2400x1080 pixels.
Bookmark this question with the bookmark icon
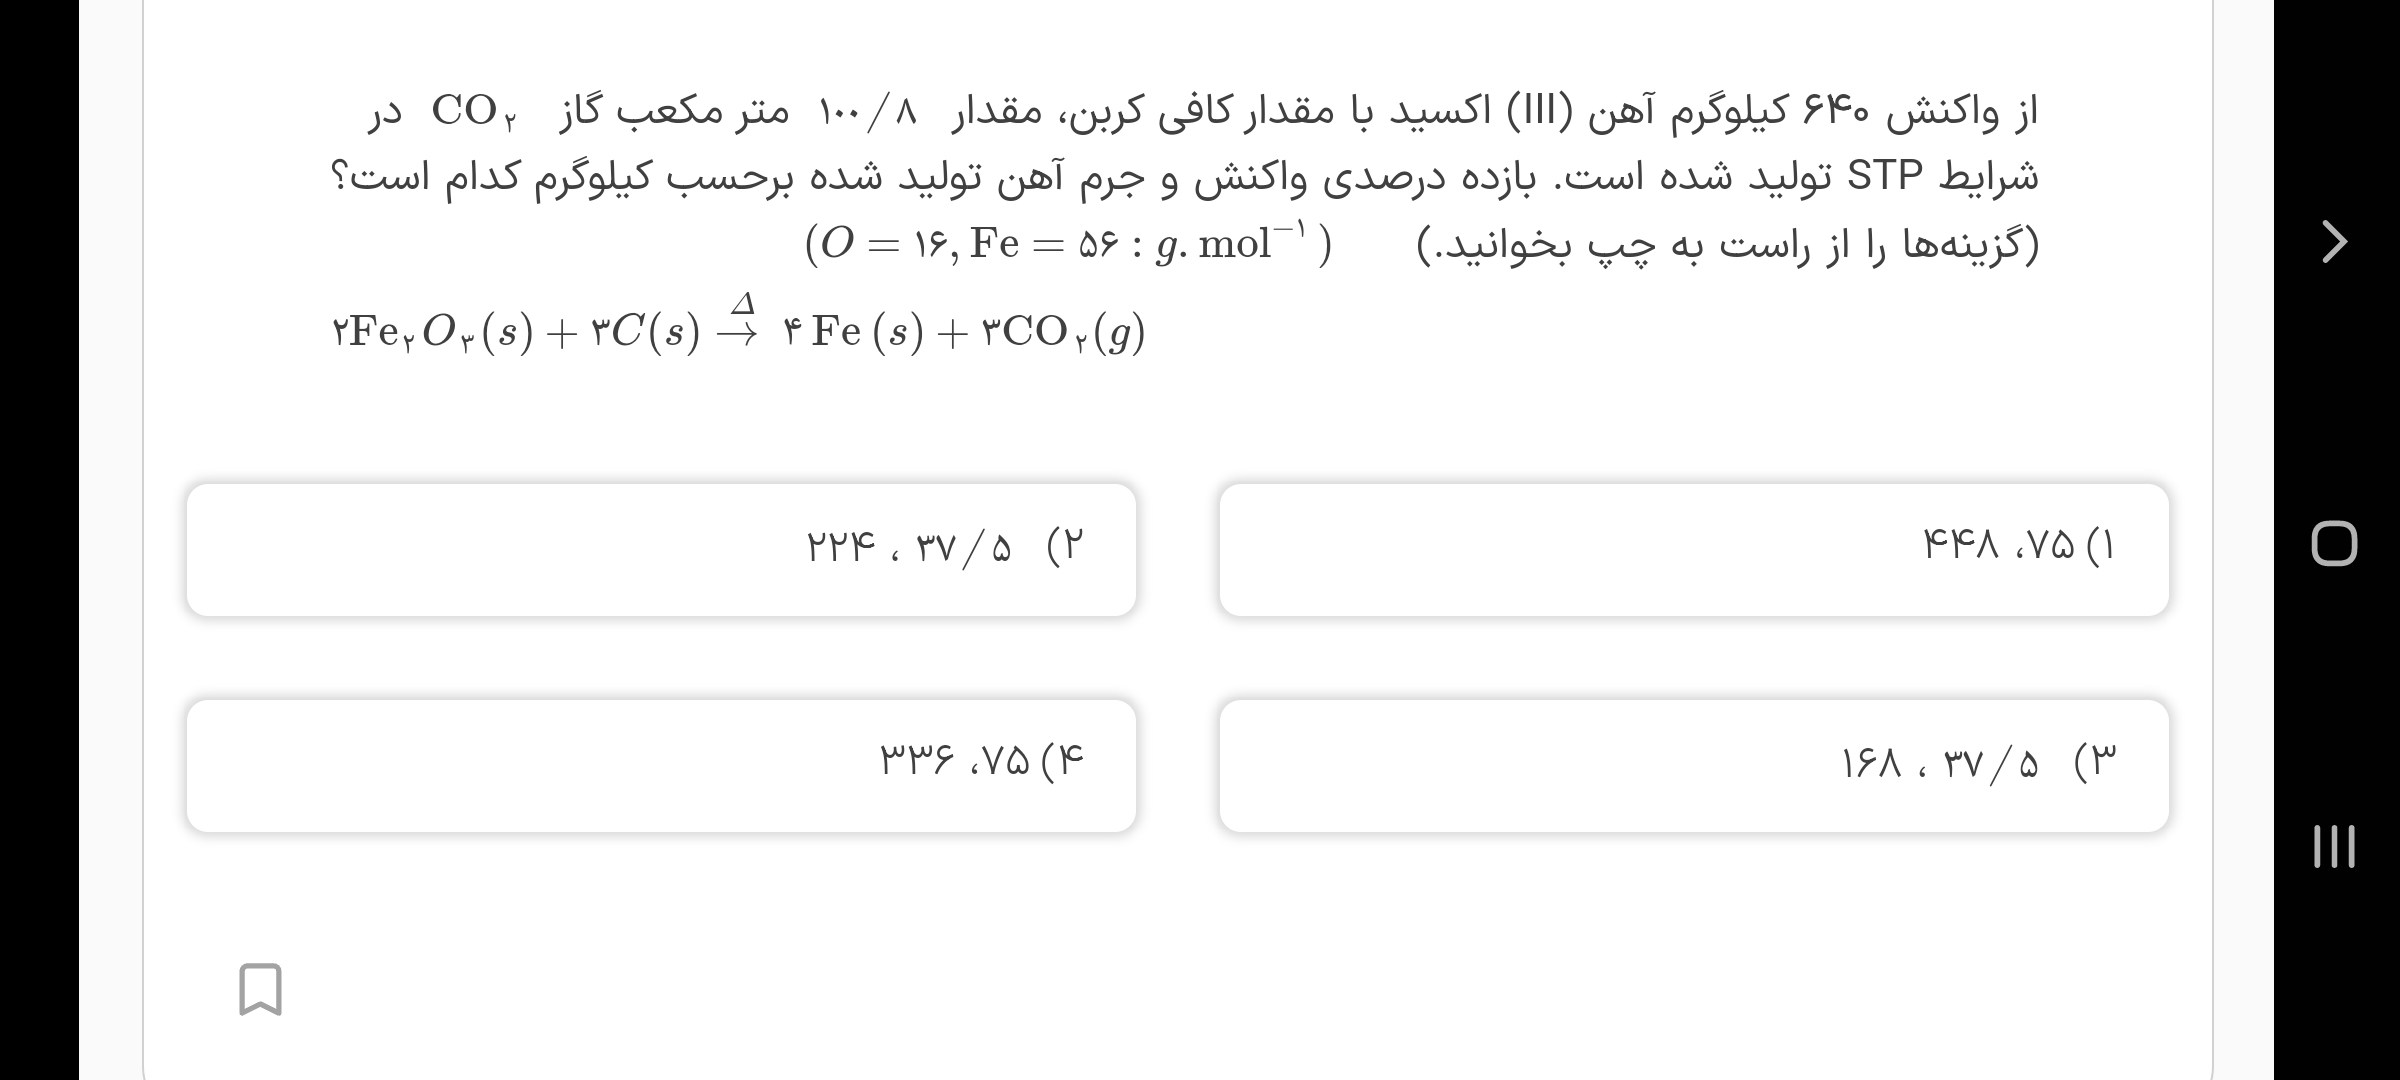coord(260,989)
